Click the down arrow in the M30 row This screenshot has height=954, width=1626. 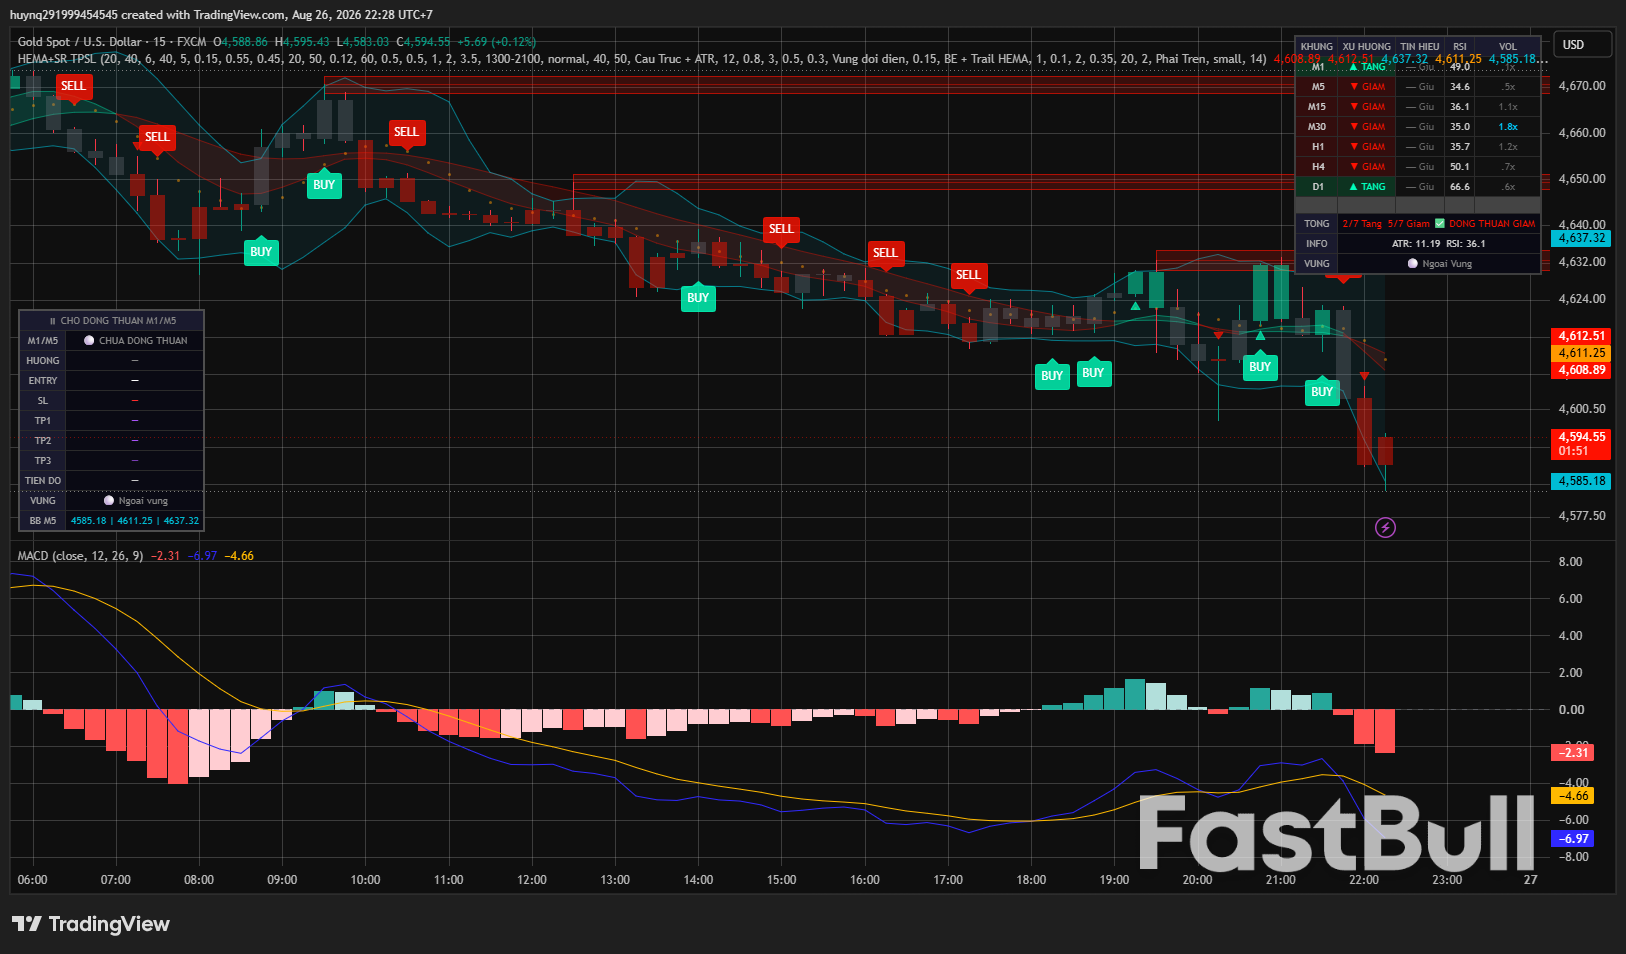(1355, 127)
